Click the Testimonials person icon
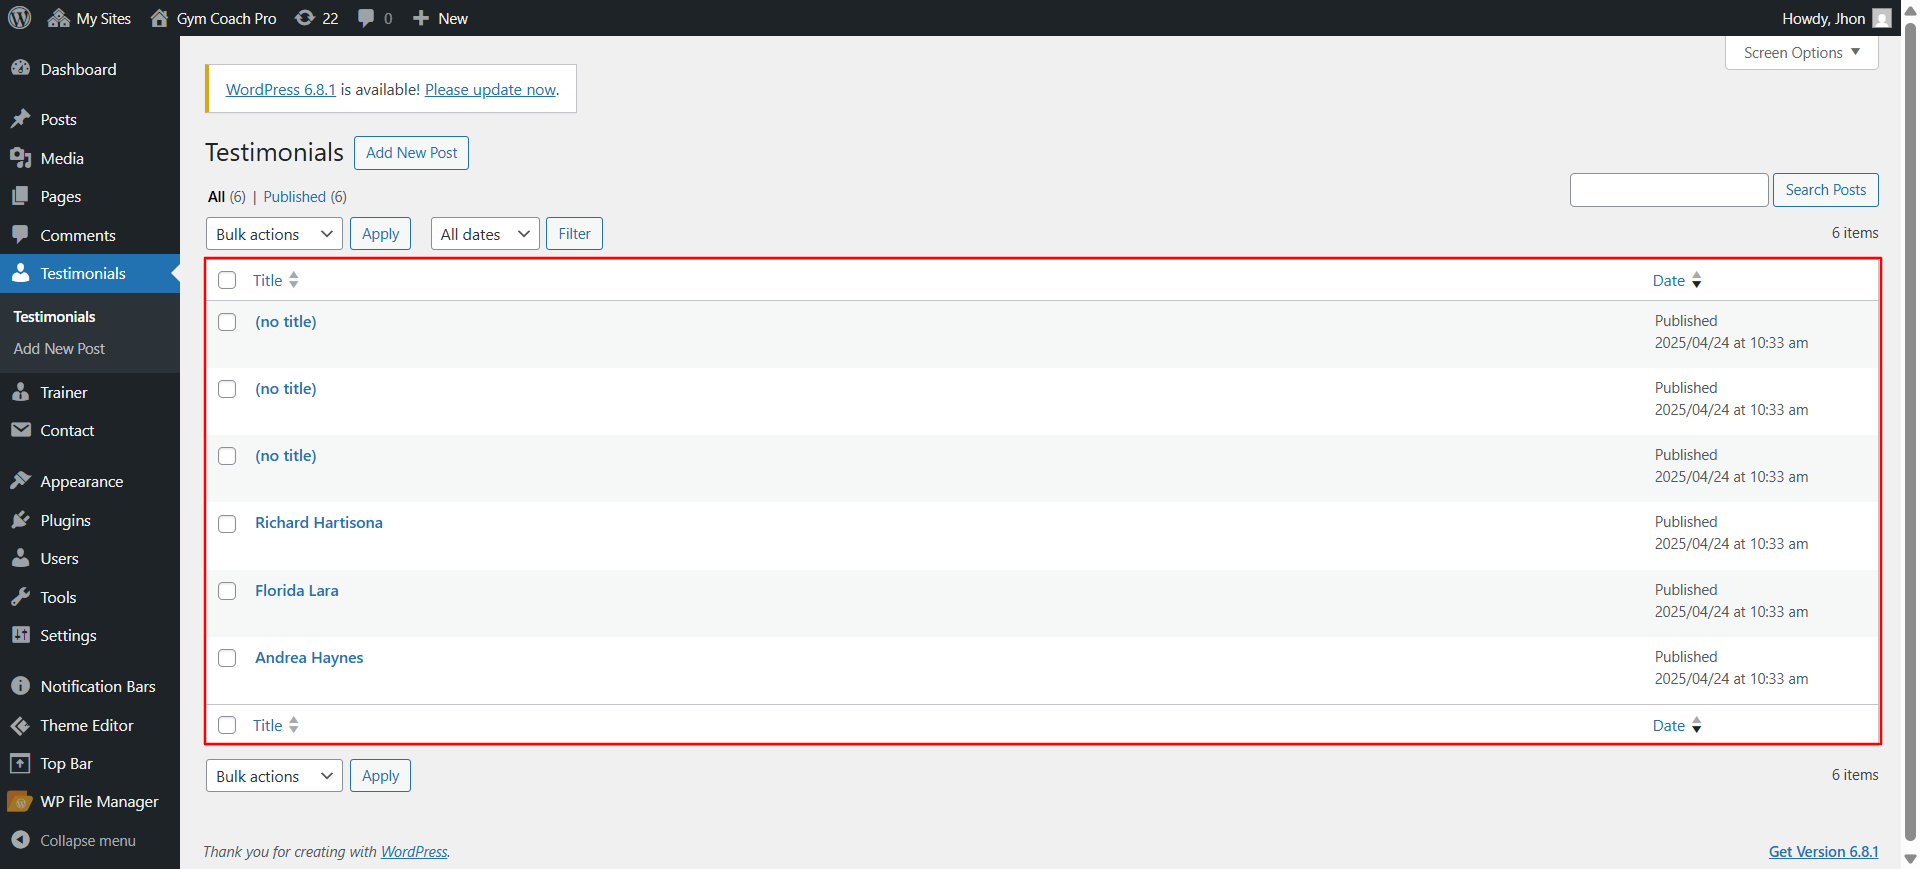 click(x=20, y=273)
